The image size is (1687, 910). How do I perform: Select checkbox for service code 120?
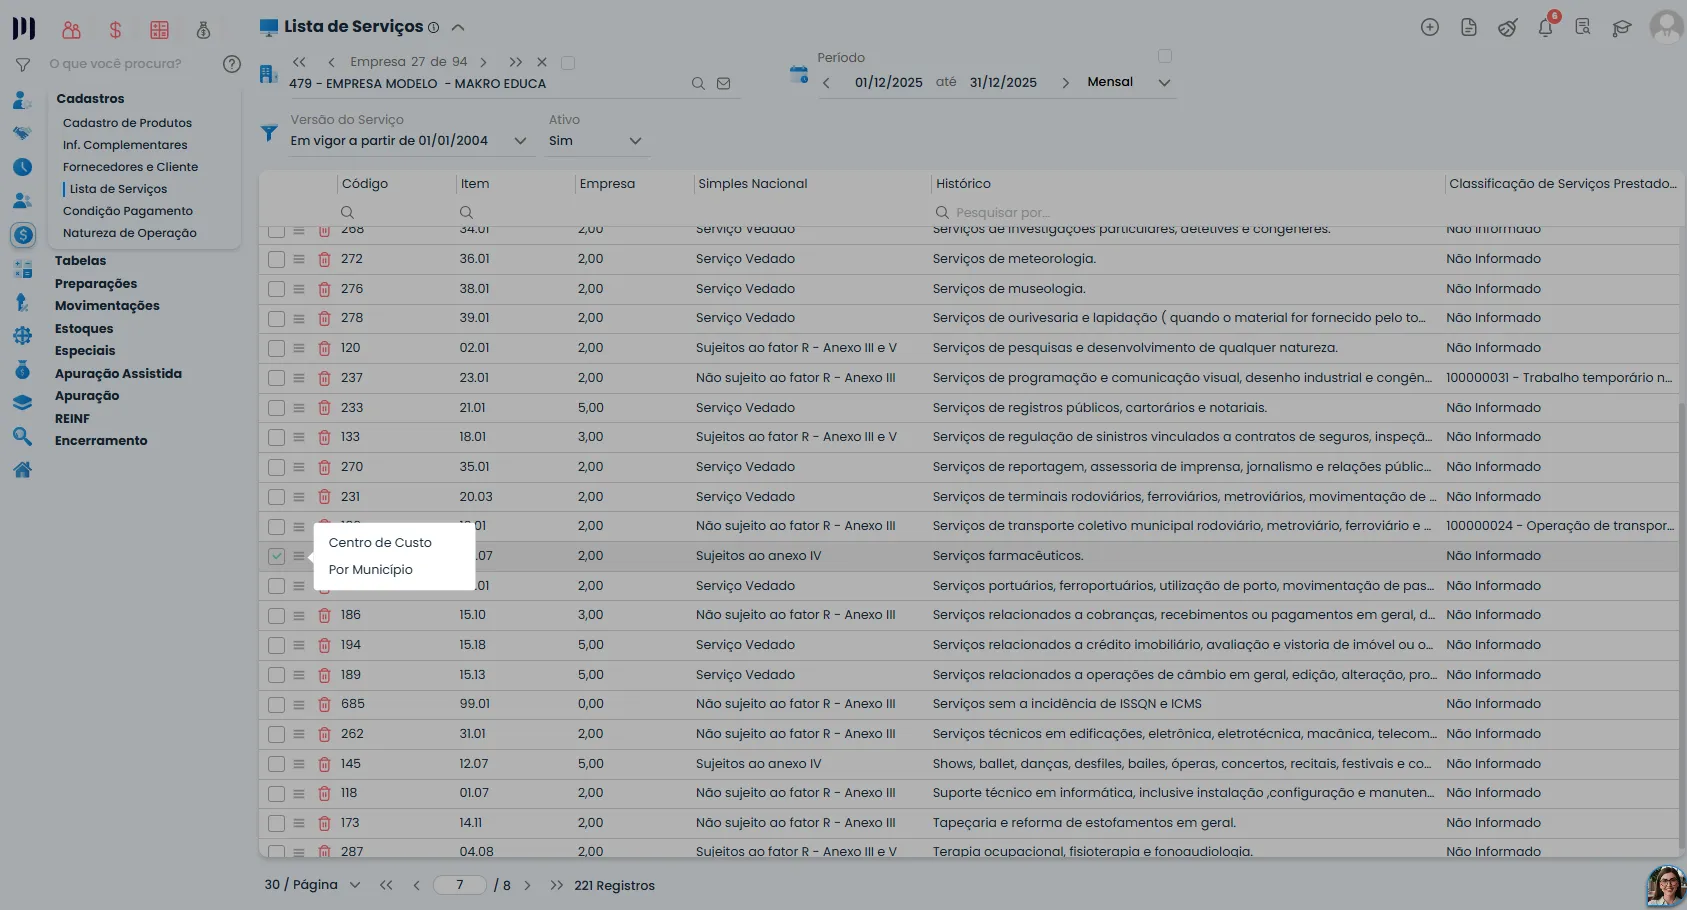coord(276,348)
